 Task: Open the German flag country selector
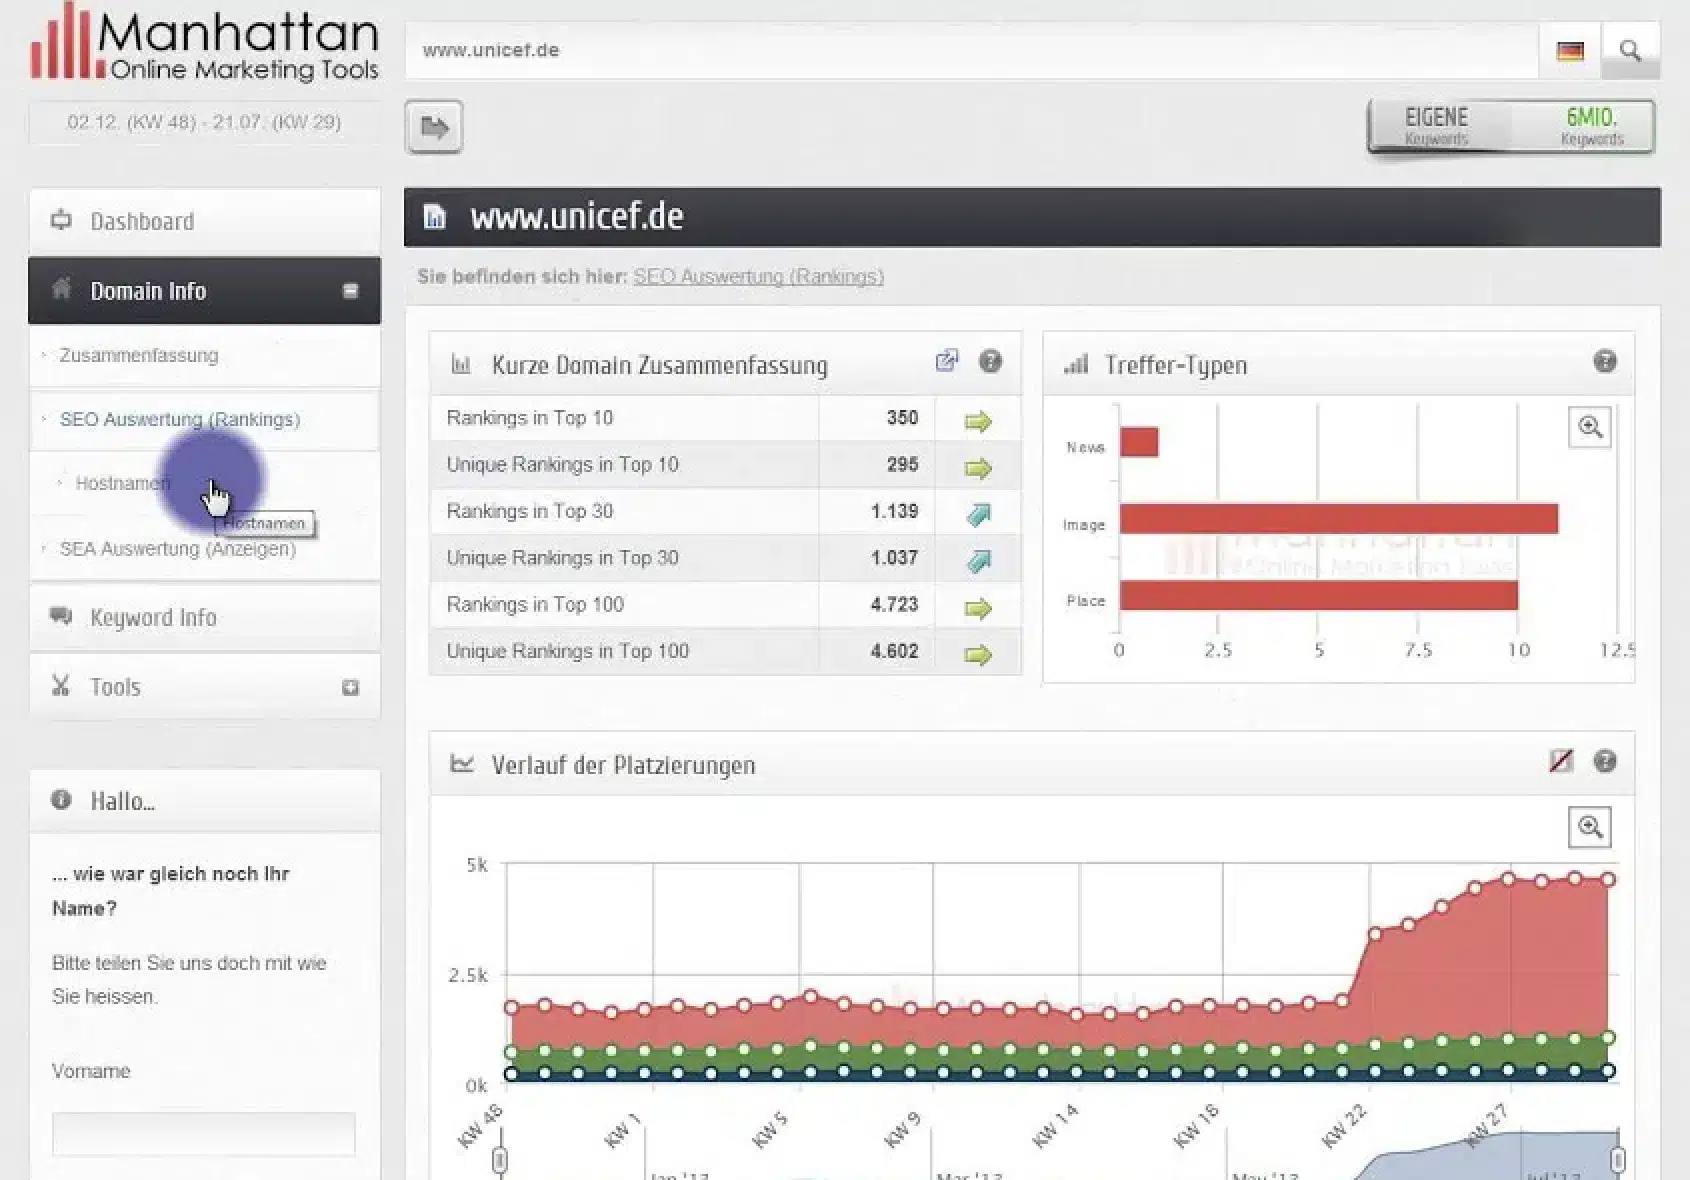click(1570, 51)
